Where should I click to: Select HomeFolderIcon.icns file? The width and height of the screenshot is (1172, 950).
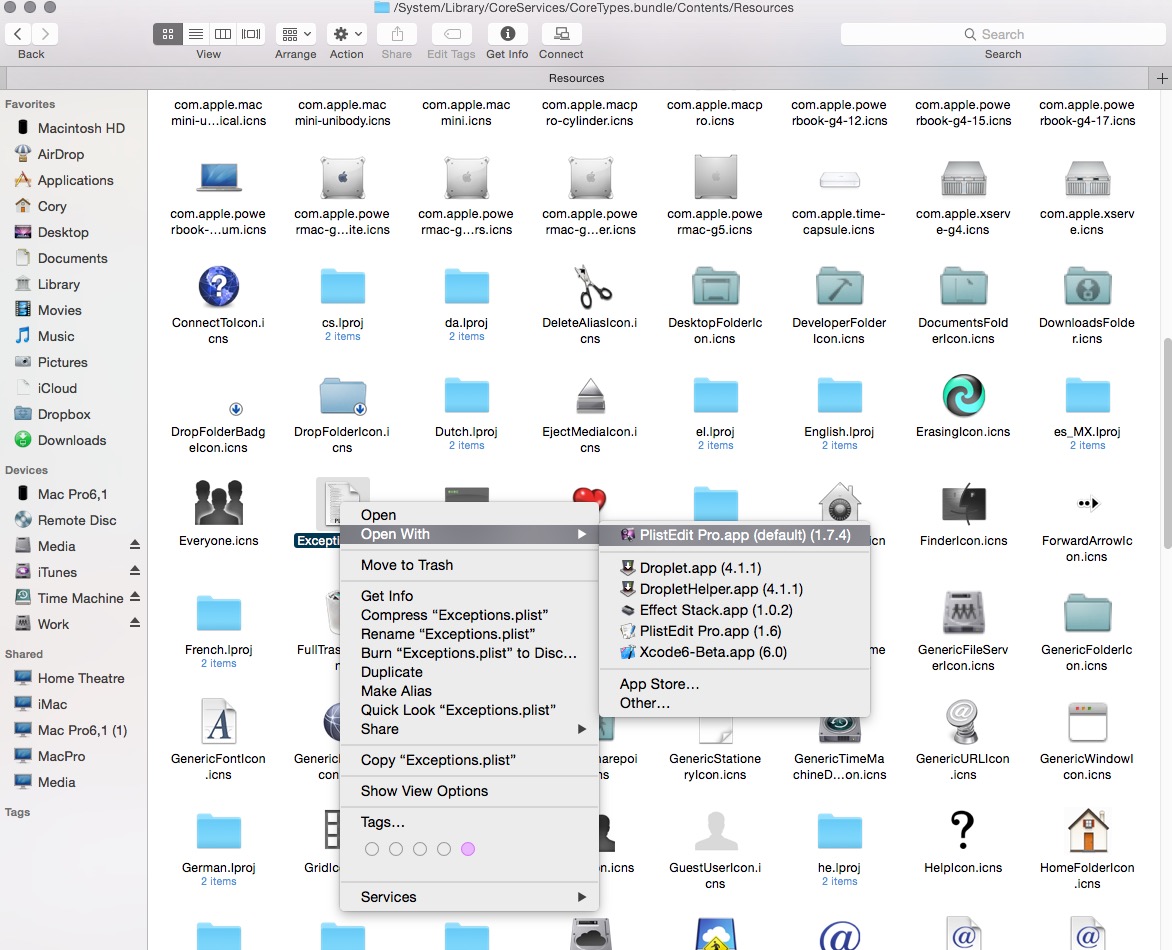1088,830
